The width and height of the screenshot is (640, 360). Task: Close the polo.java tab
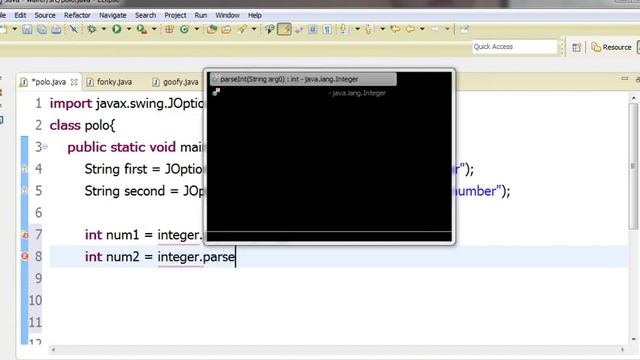coord(74,82)
